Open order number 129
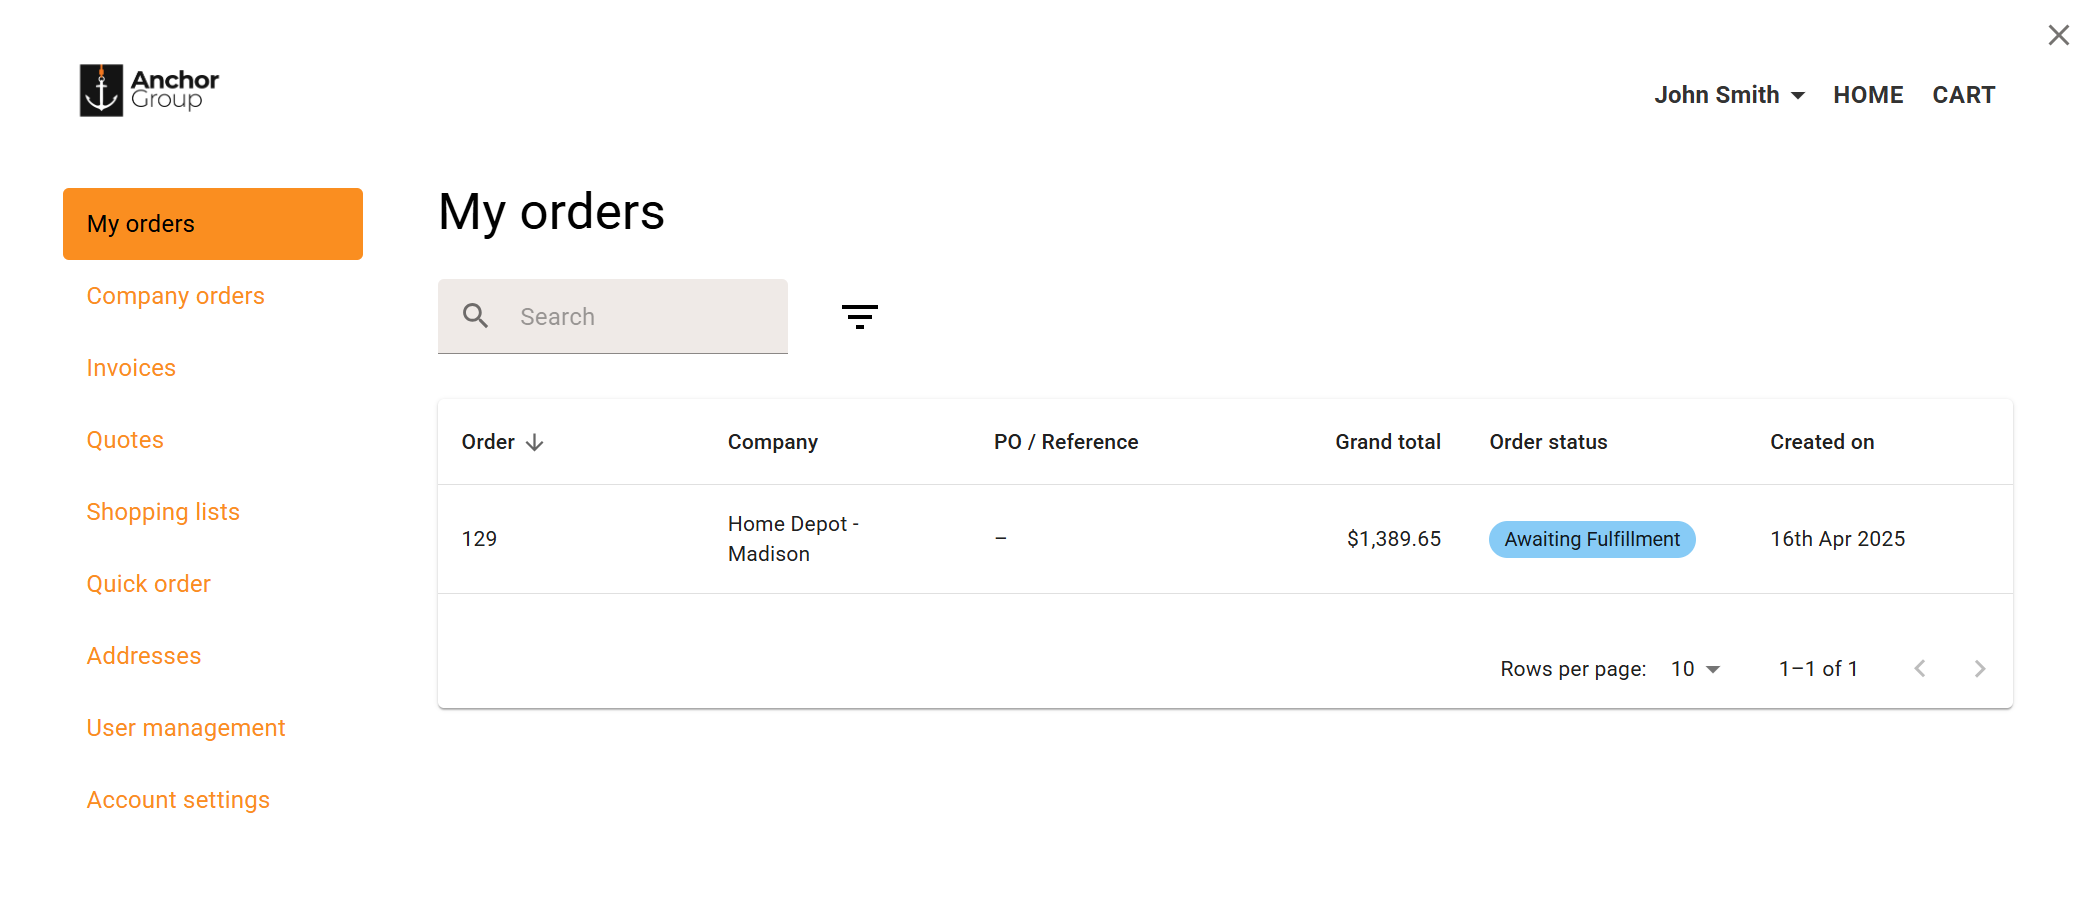The height and width of the screenshot is (919, 2096). (x=479, y=539)
